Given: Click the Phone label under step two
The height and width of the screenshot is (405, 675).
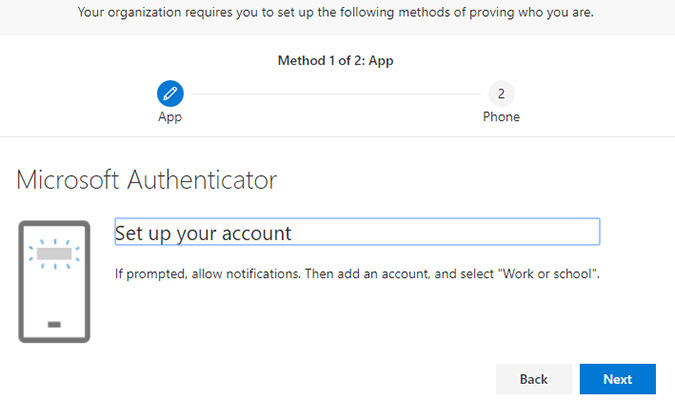Looking at the screenshot, I should pos(501,117).
